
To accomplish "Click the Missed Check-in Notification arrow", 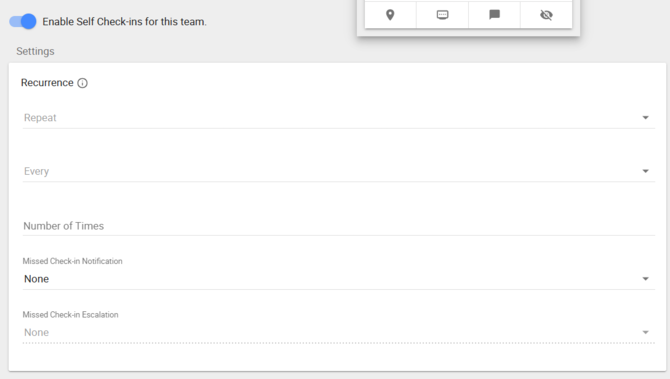I will point(645,279).
